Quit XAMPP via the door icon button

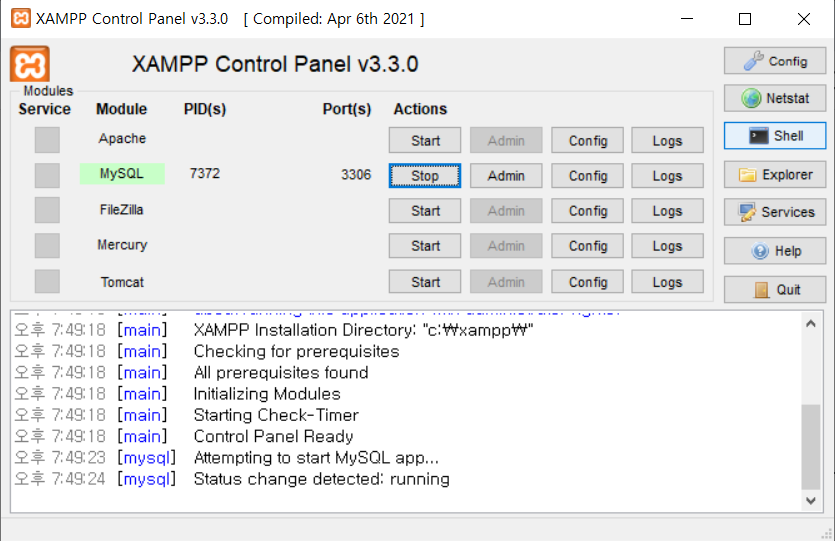775,290
